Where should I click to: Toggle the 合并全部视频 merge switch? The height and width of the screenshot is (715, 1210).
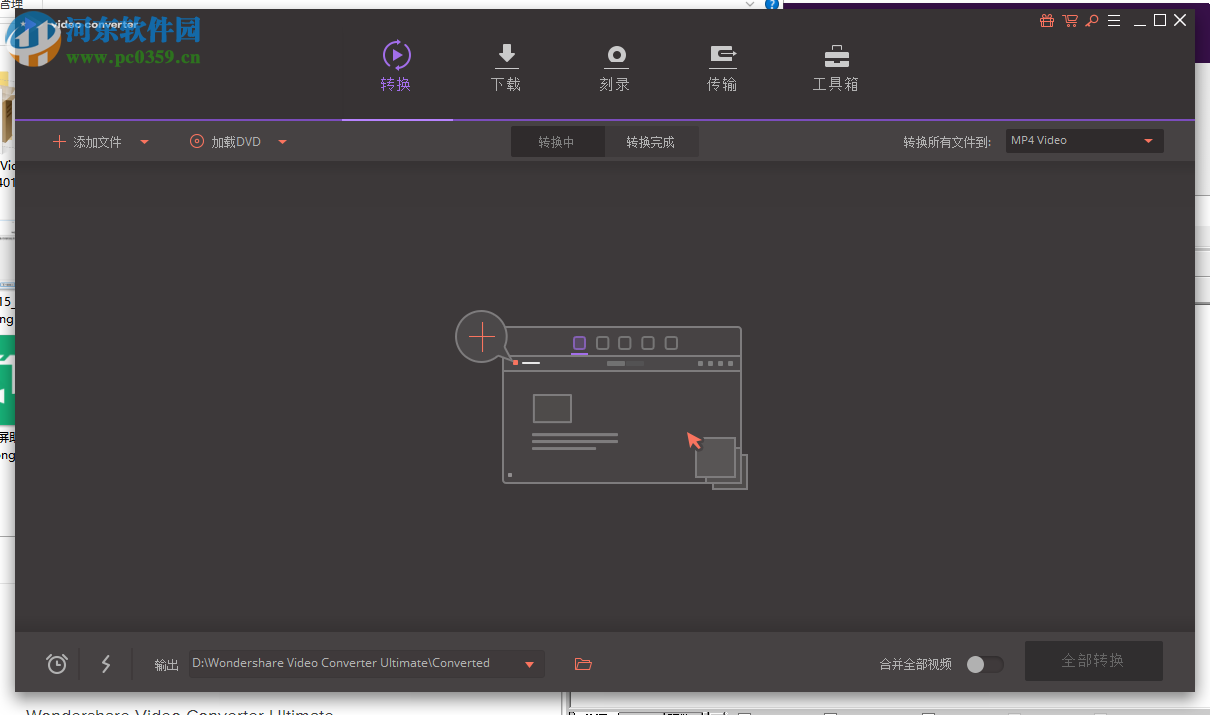coord(985,664)
